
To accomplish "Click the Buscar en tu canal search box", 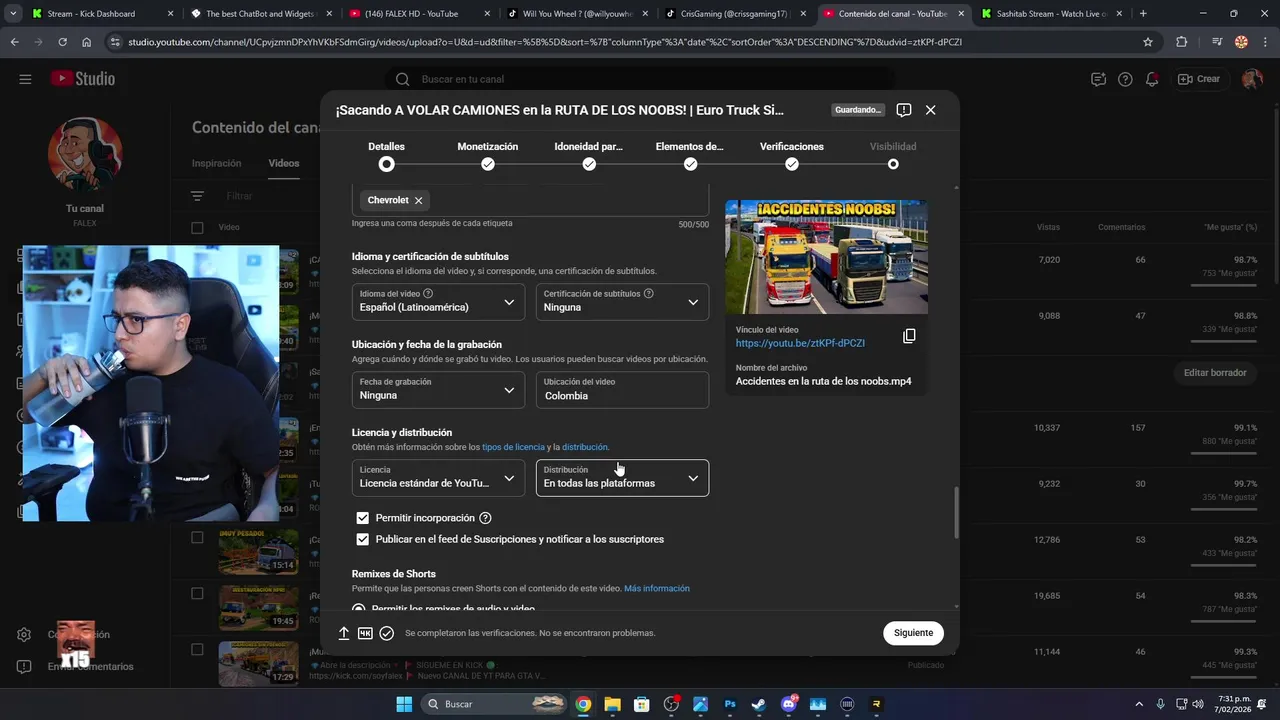I will pos(640,79).
